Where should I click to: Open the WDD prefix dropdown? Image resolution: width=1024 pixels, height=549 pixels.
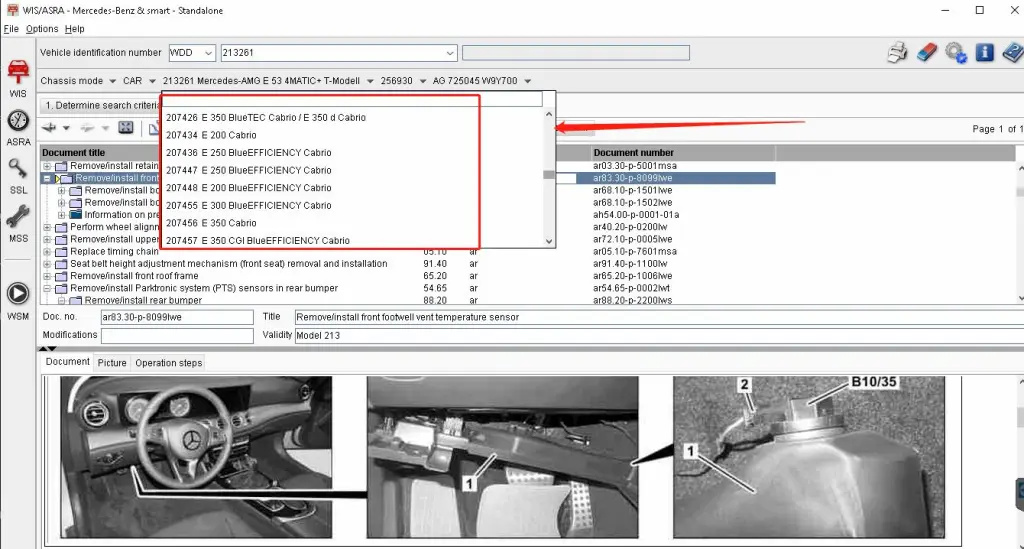coord(208,53)
